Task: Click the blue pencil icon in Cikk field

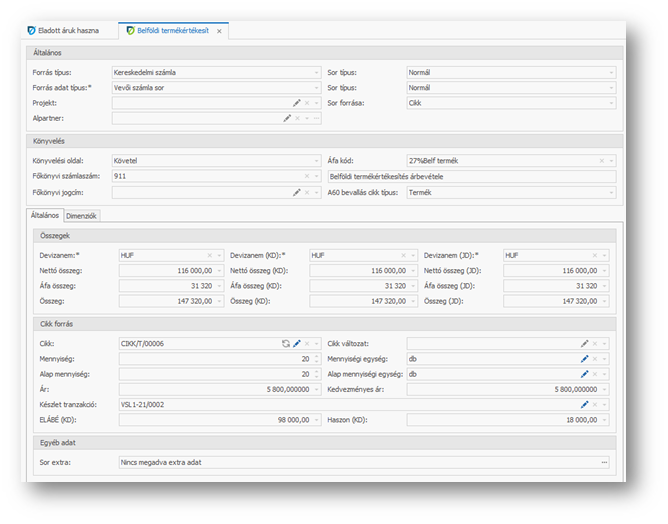Action: point(296,343)
